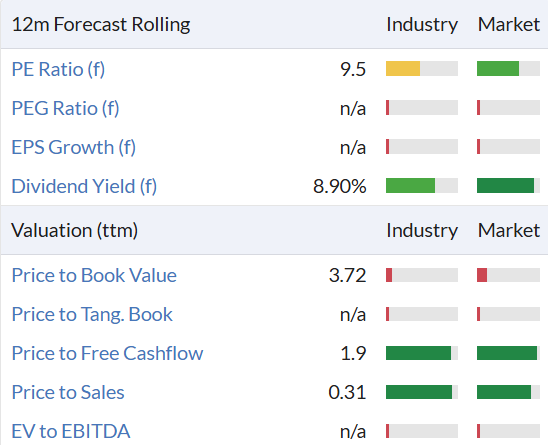Click the EPS Growth Industry bar
Screen dimensions: 548x445
coord(422,146)
